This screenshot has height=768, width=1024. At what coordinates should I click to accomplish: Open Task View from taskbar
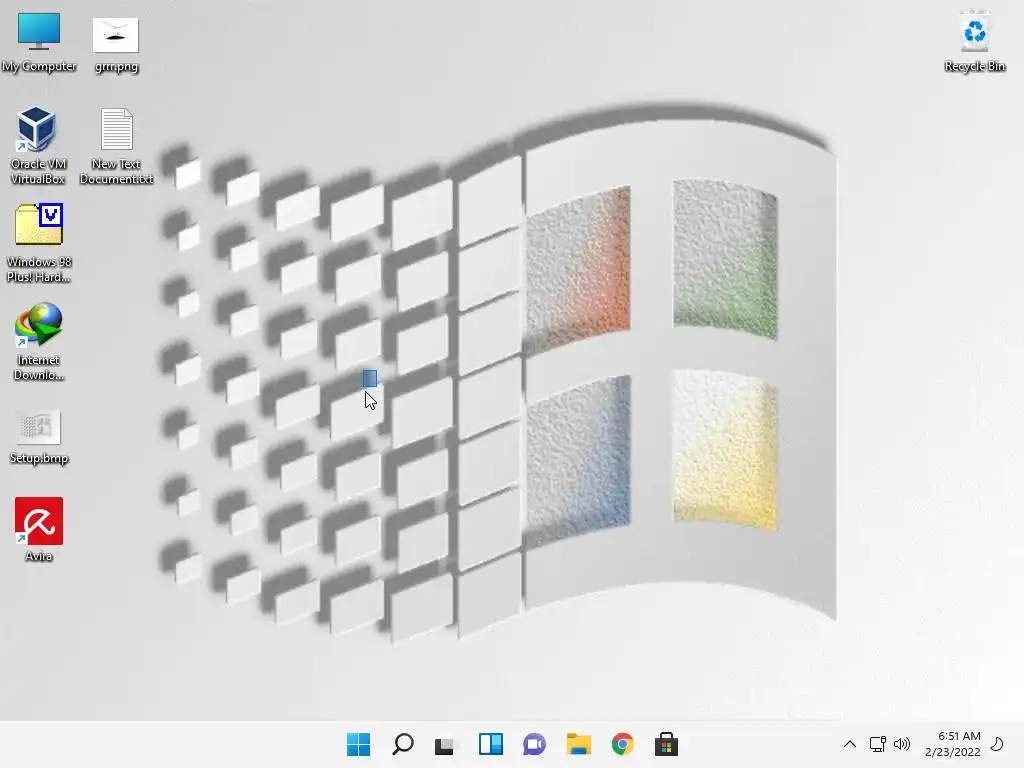coord(446,744)
